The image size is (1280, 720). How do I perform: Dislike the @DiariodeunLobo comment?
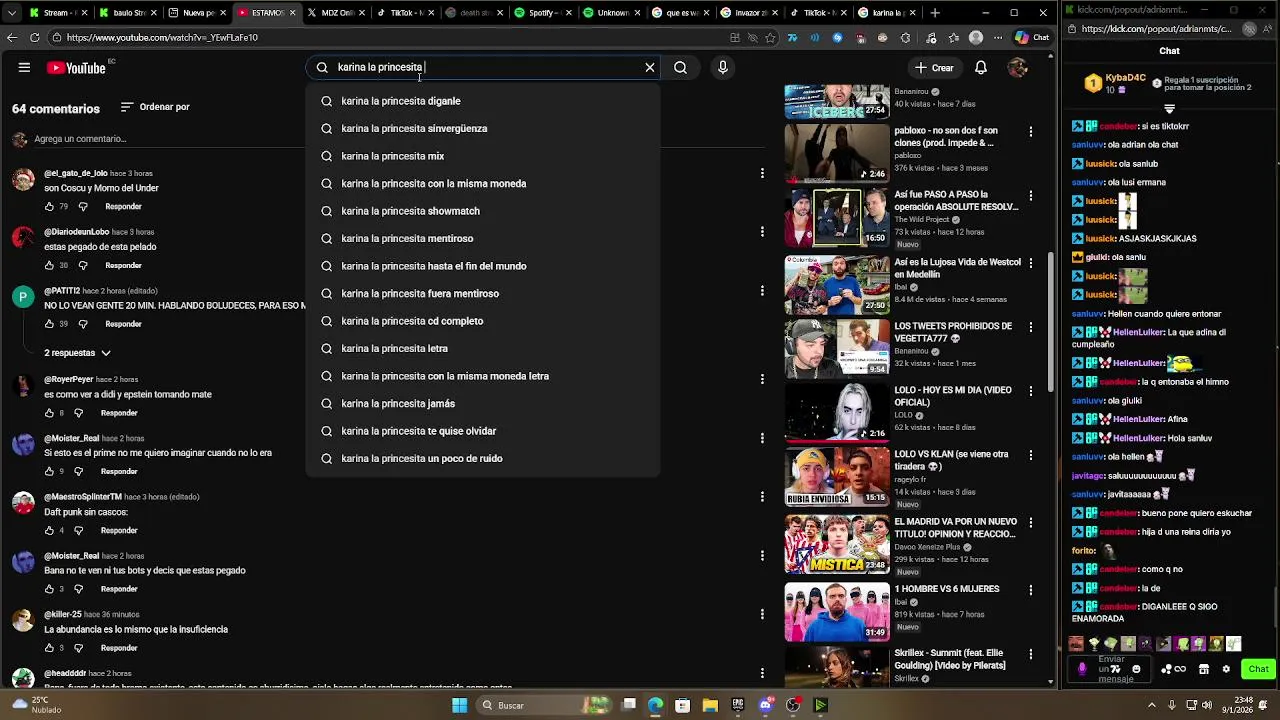tap(83, 265)
